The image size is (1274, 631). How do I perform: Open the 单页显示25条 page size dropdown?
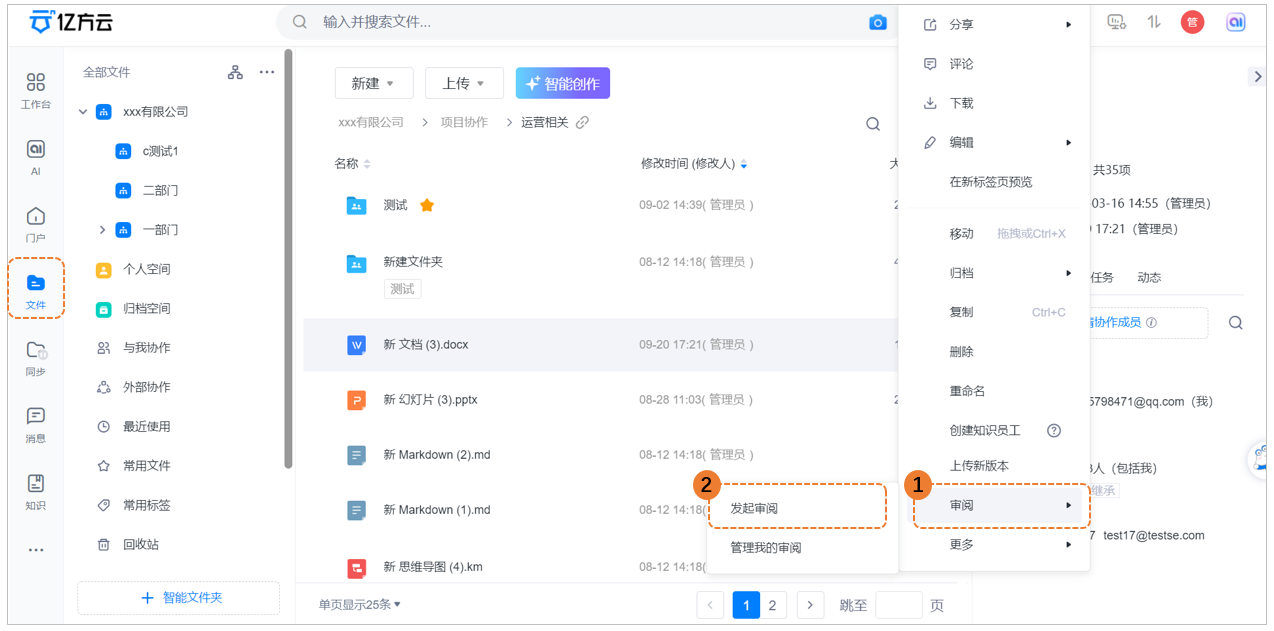[x=360, y=604]
